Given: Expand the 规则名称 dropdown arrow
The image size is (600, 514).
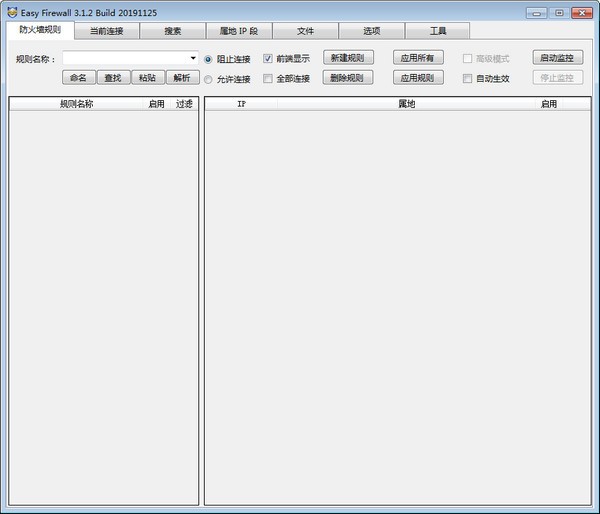Looking at the screenshot, I should pyautogui.click(x=193, y=58).
